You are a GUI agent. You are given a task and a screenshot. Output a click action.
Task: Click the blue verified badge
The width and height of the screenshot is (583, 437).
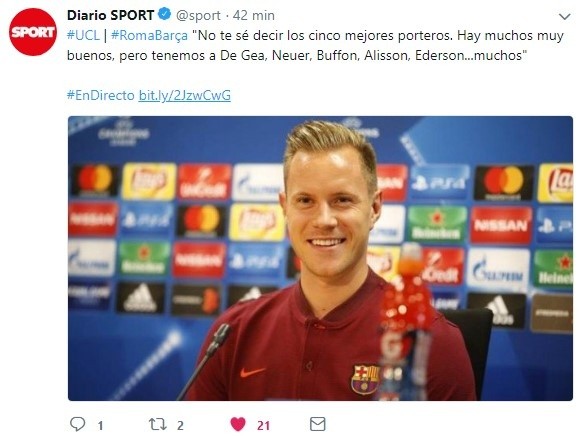click(x=165, y=15)
